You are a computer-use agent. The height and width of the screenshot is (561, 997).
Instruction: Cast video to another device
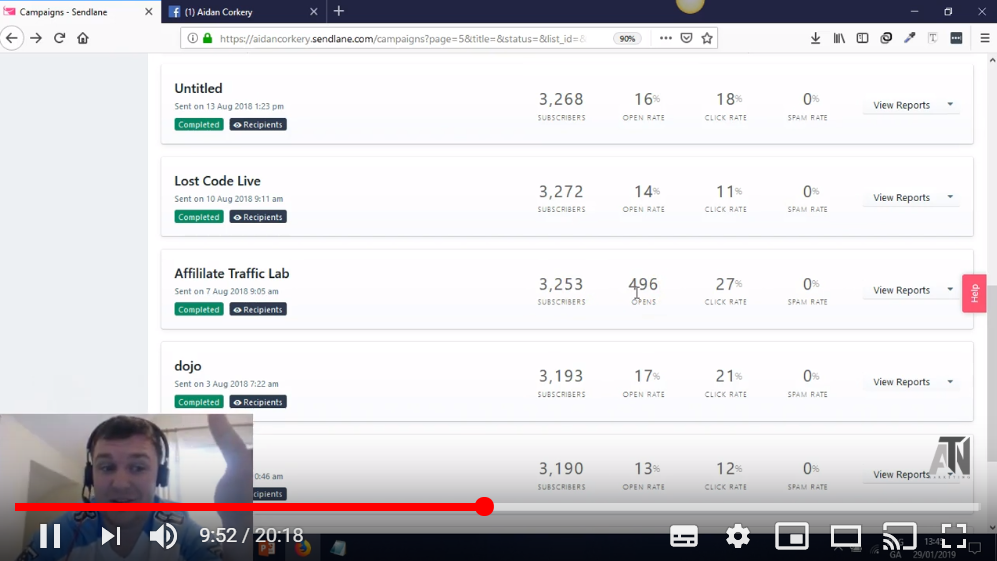899,536
